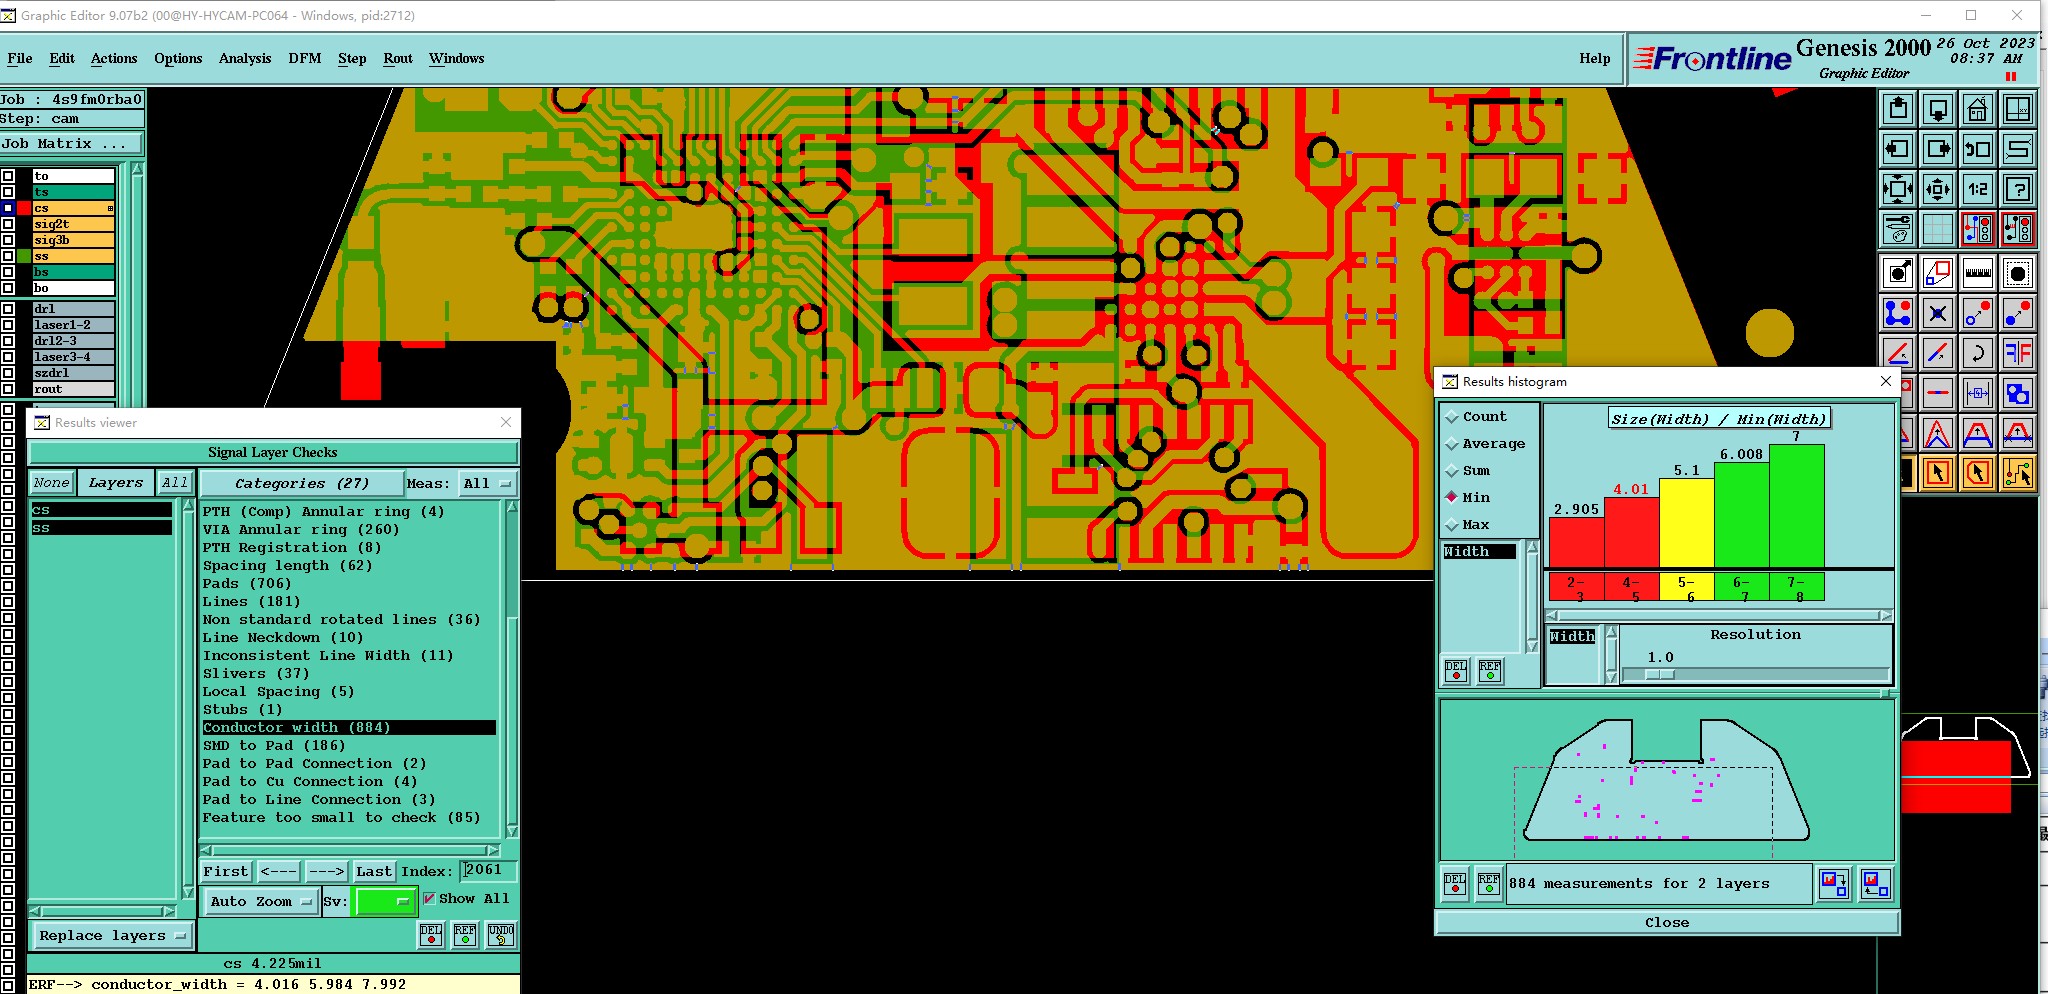Click the zoom out shrinking-arrows icon
Screen dimensions: 2048x994
pos(1937,189)
